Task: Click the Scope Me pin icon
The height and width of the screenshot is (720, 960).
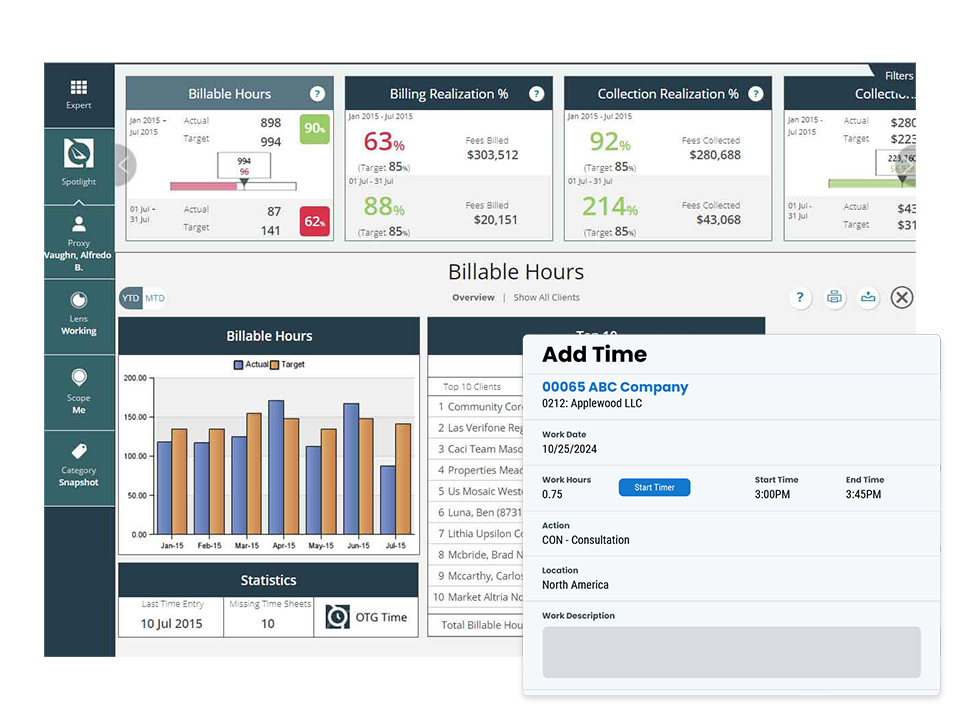Action: point(79,377)
